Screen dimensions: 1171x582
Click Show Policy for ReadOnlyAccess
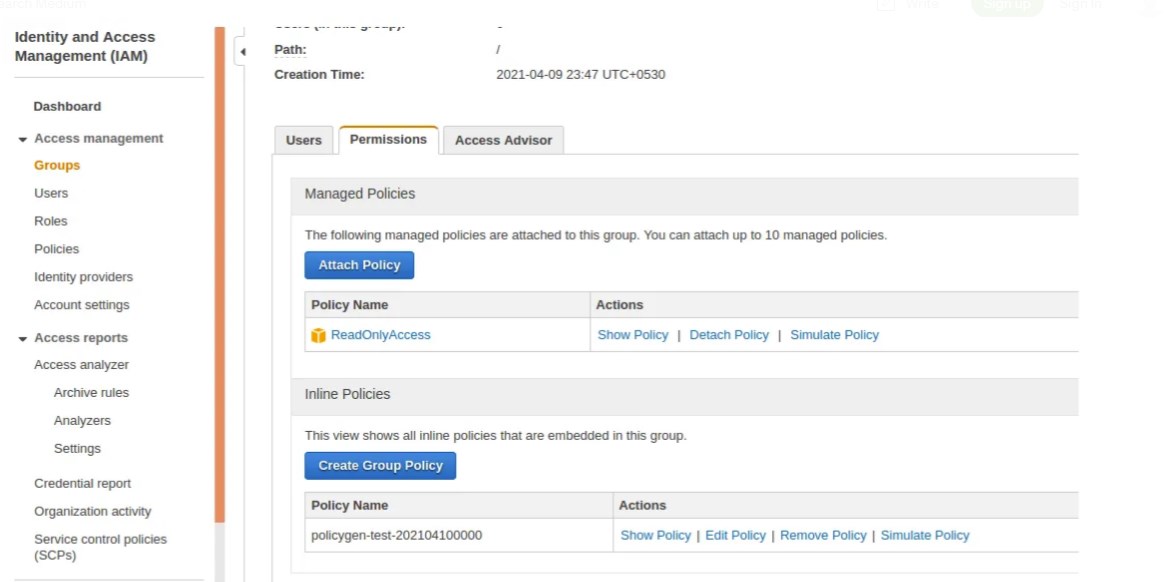[632, 335]
